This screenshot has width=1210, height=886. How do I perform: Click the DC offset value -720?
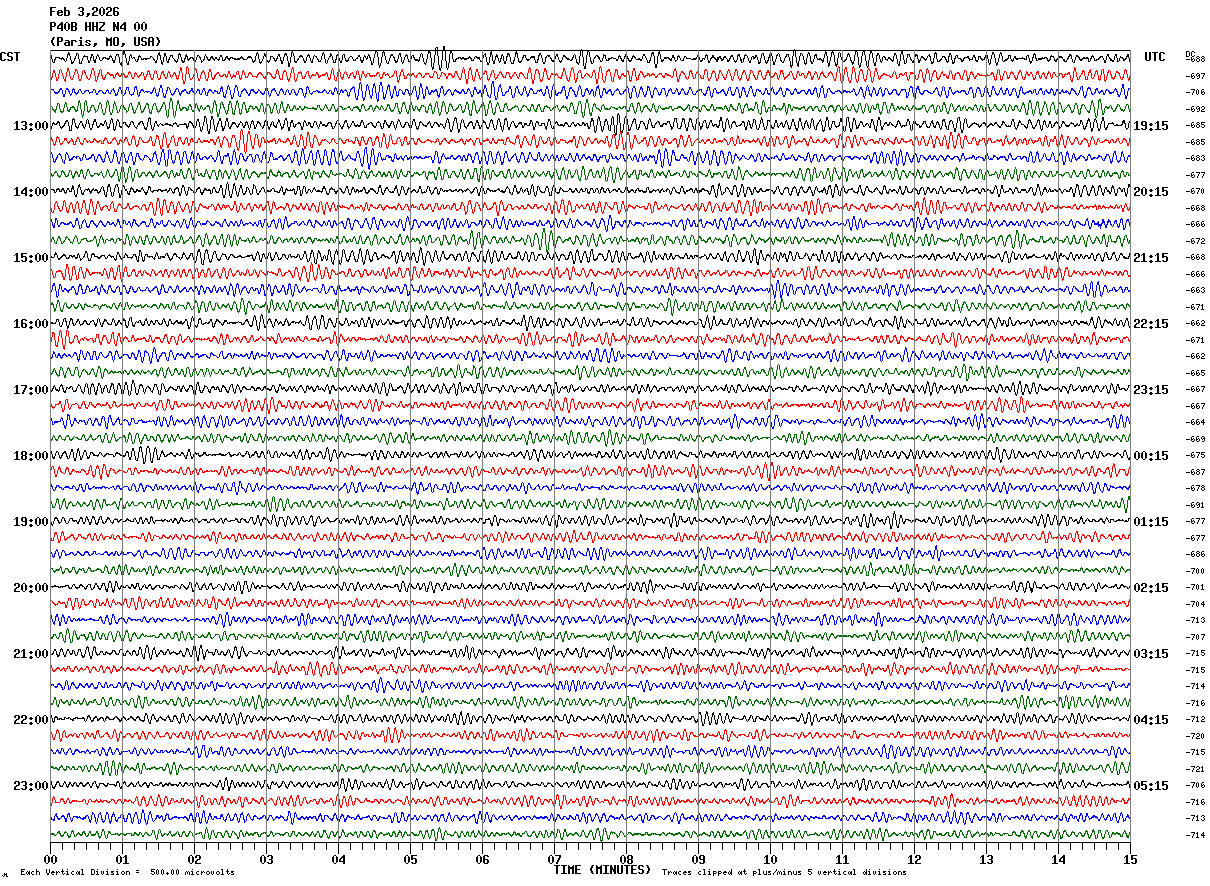pyautogui.click(x=1195, y=736)
